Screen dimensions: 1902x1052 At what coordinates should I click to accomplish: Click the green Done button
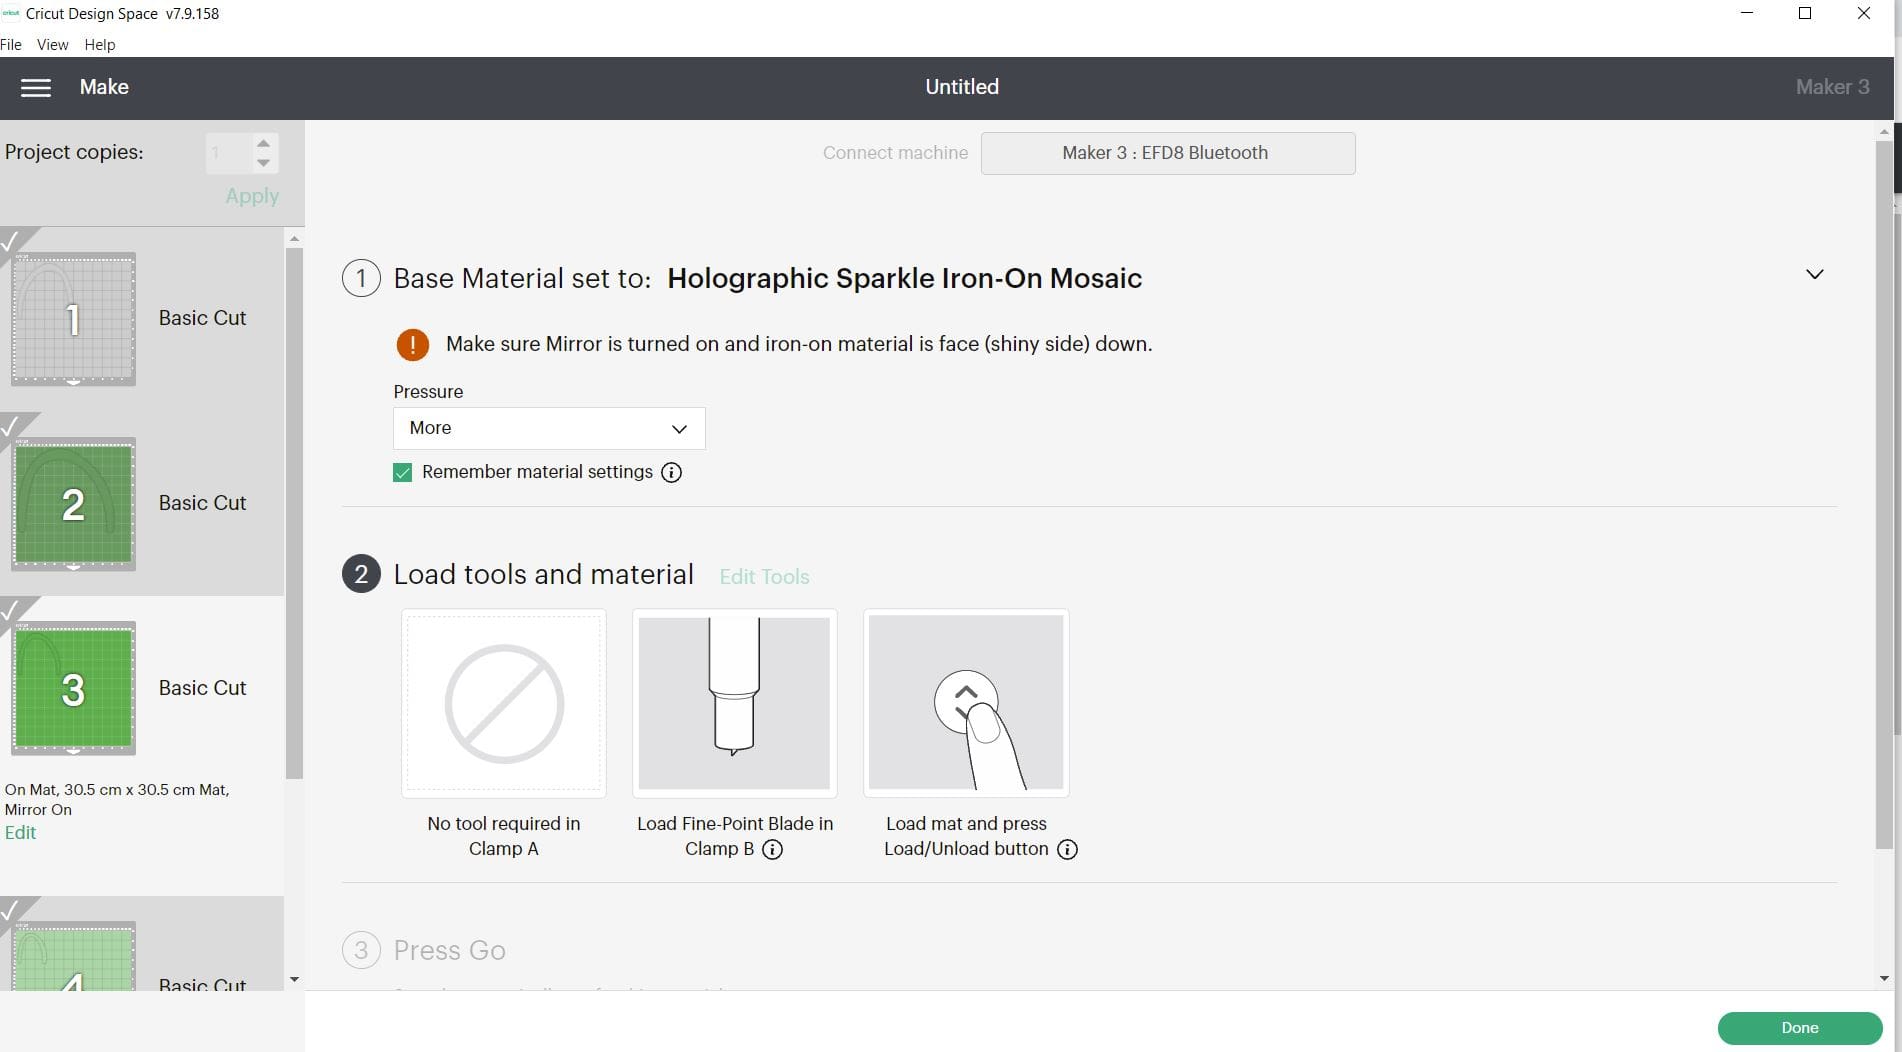coord(1799,1028)
